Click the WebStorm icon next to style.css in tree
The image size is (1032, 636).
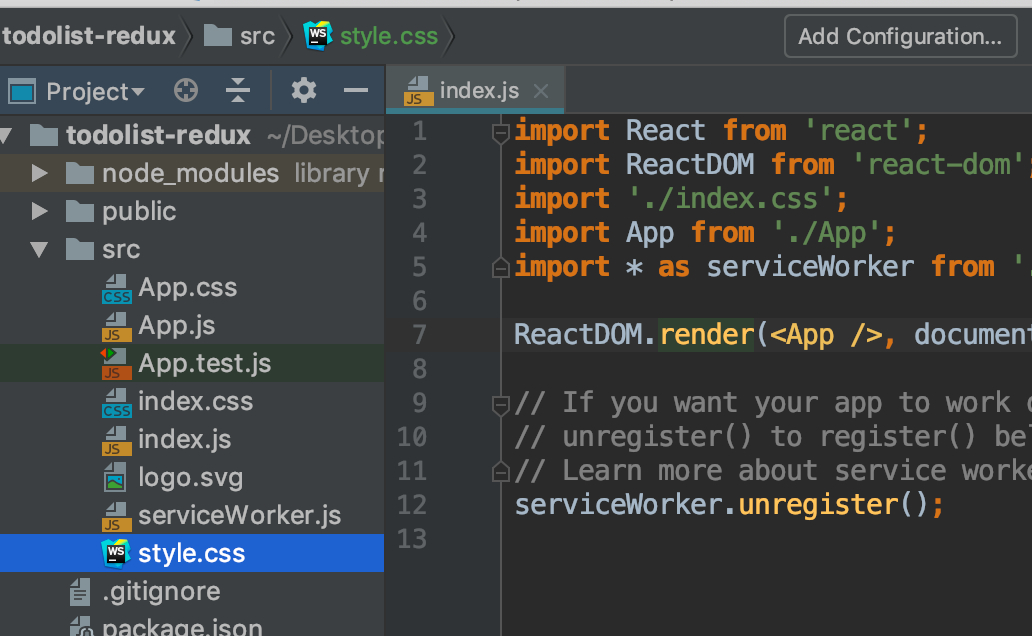click(116, 553)
